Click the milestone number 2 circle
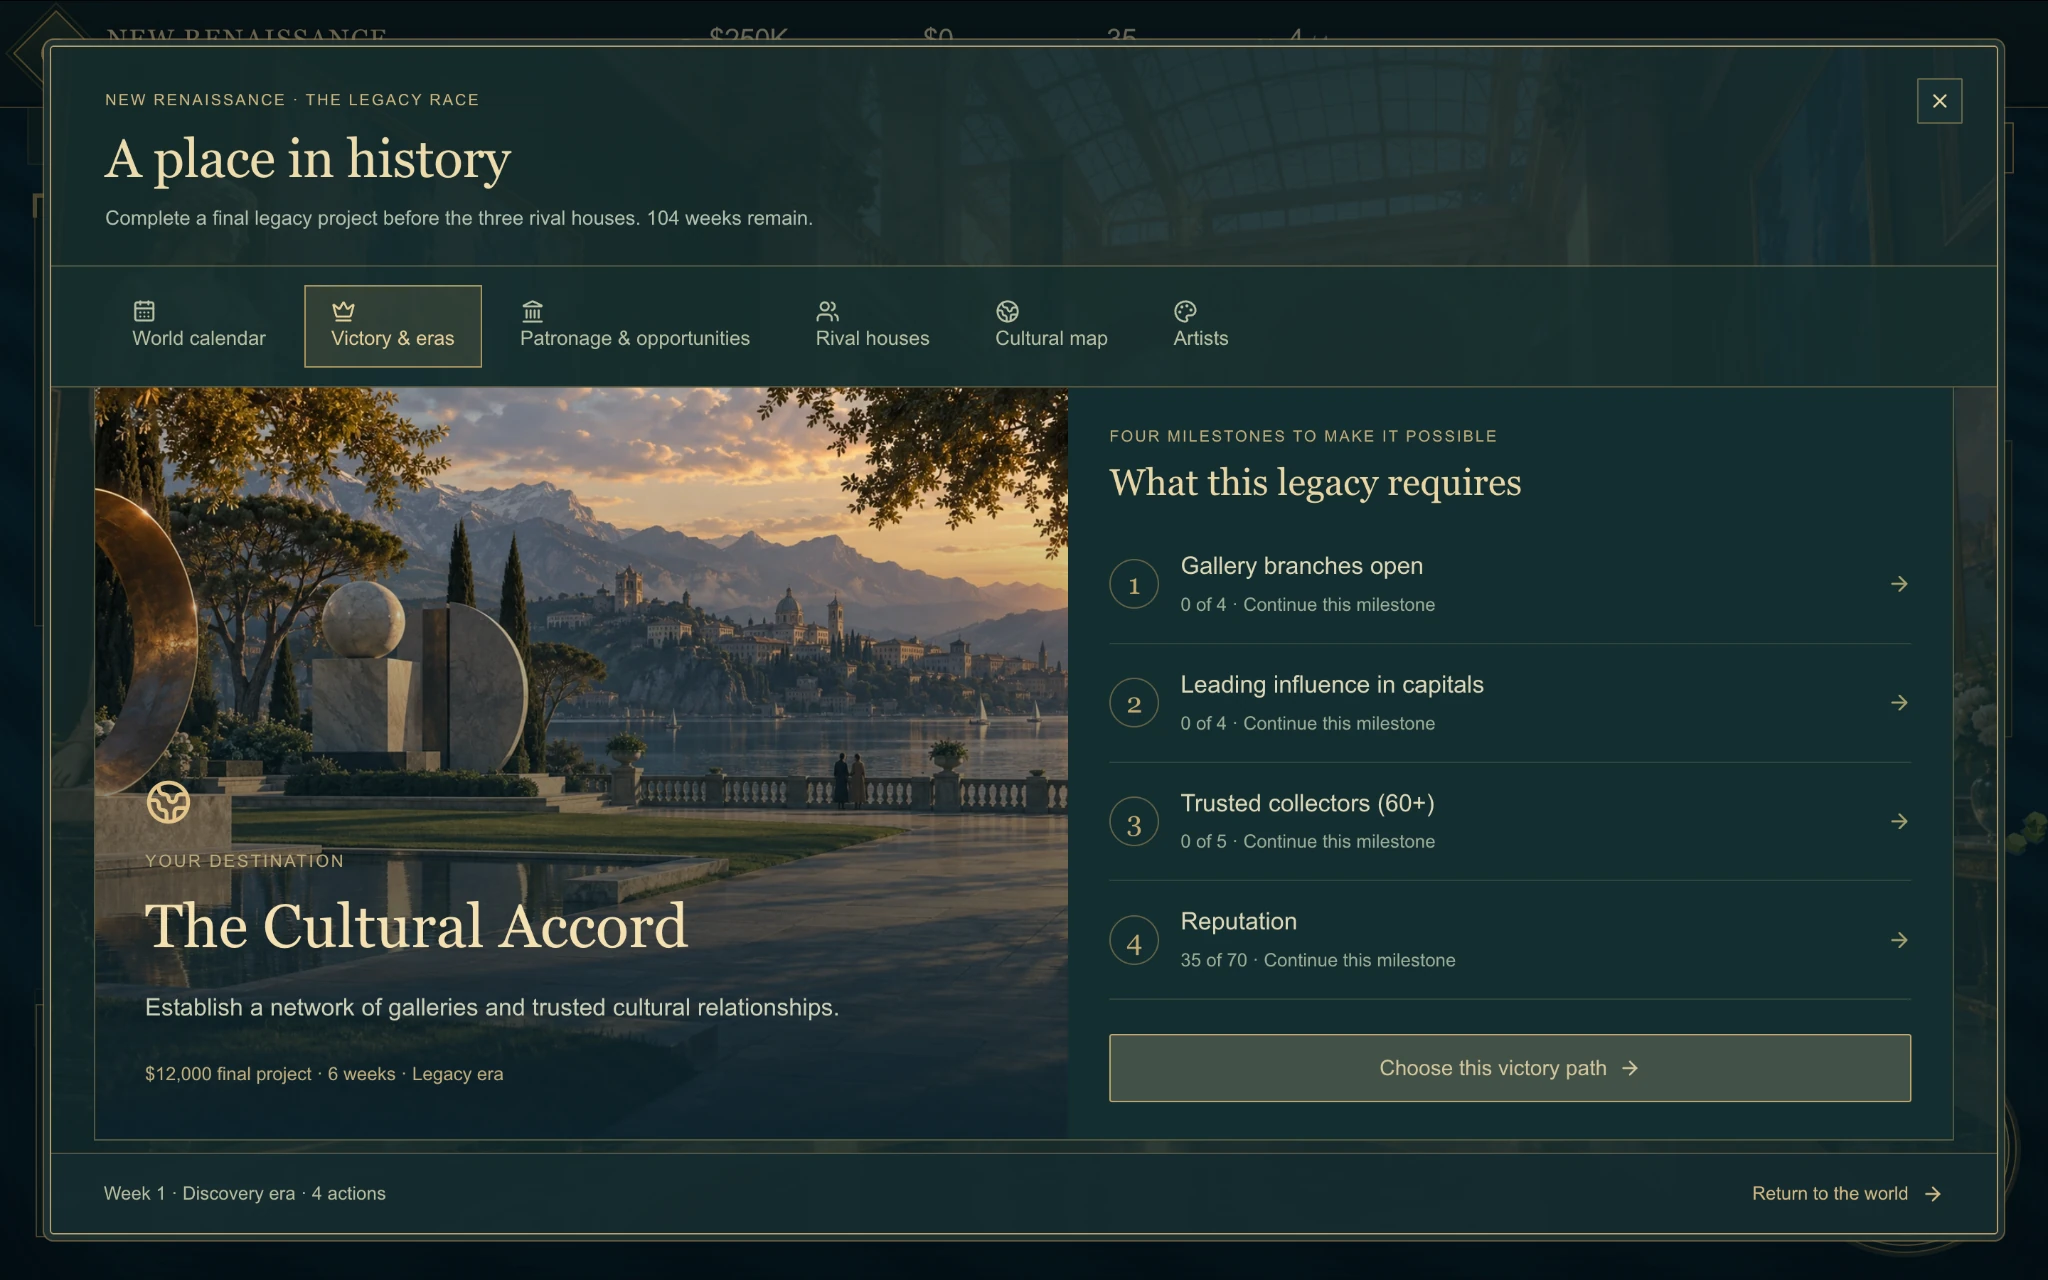The image size is (2048, 1280). tap(1134, 703)
